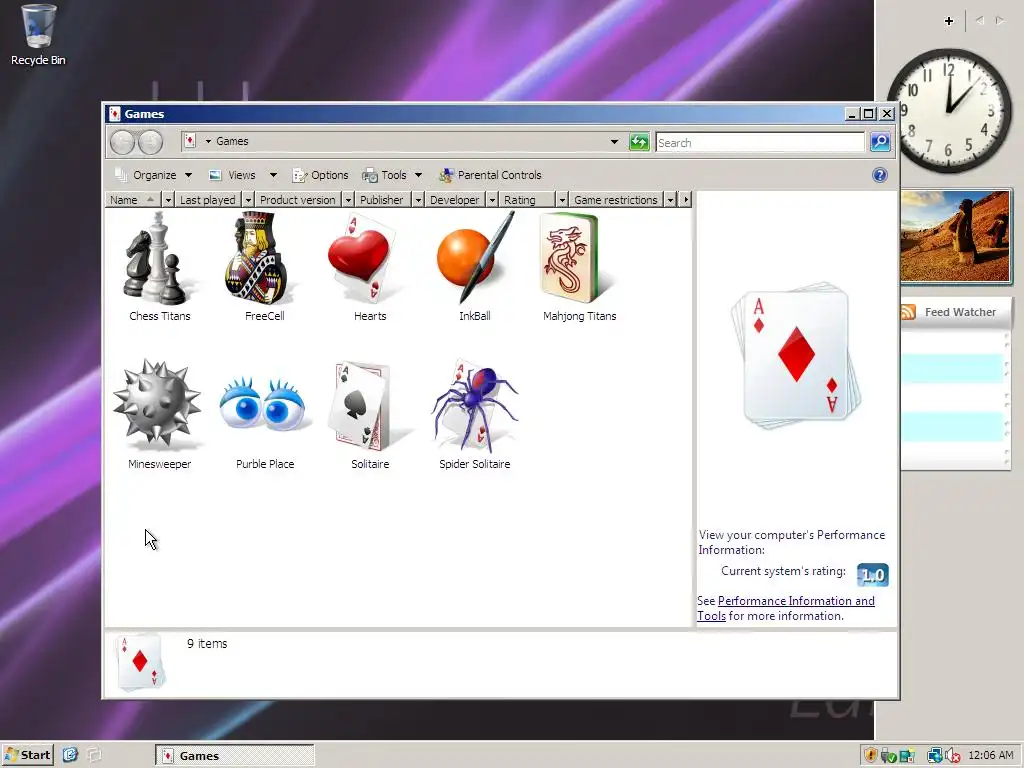The image size is (1024, 768).
Task: Click the sidebar previous gadgets page arrow
Action: coord(980,21)
